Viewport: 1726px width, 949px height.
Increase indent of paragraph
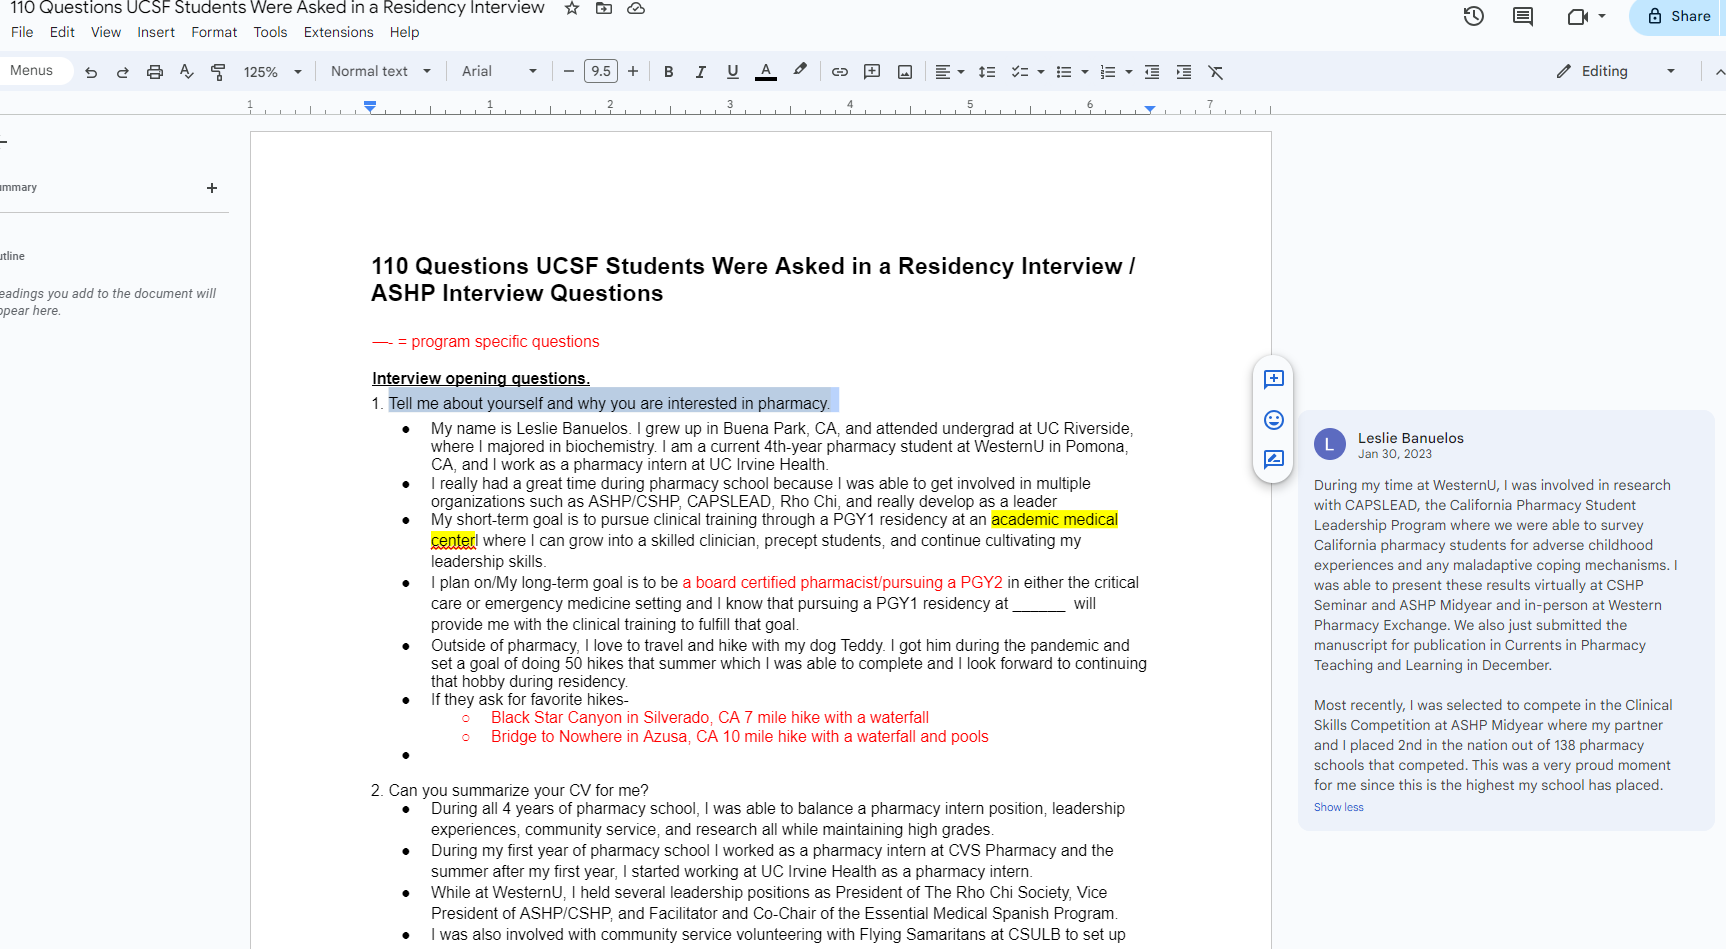[x=1184, y=72]
